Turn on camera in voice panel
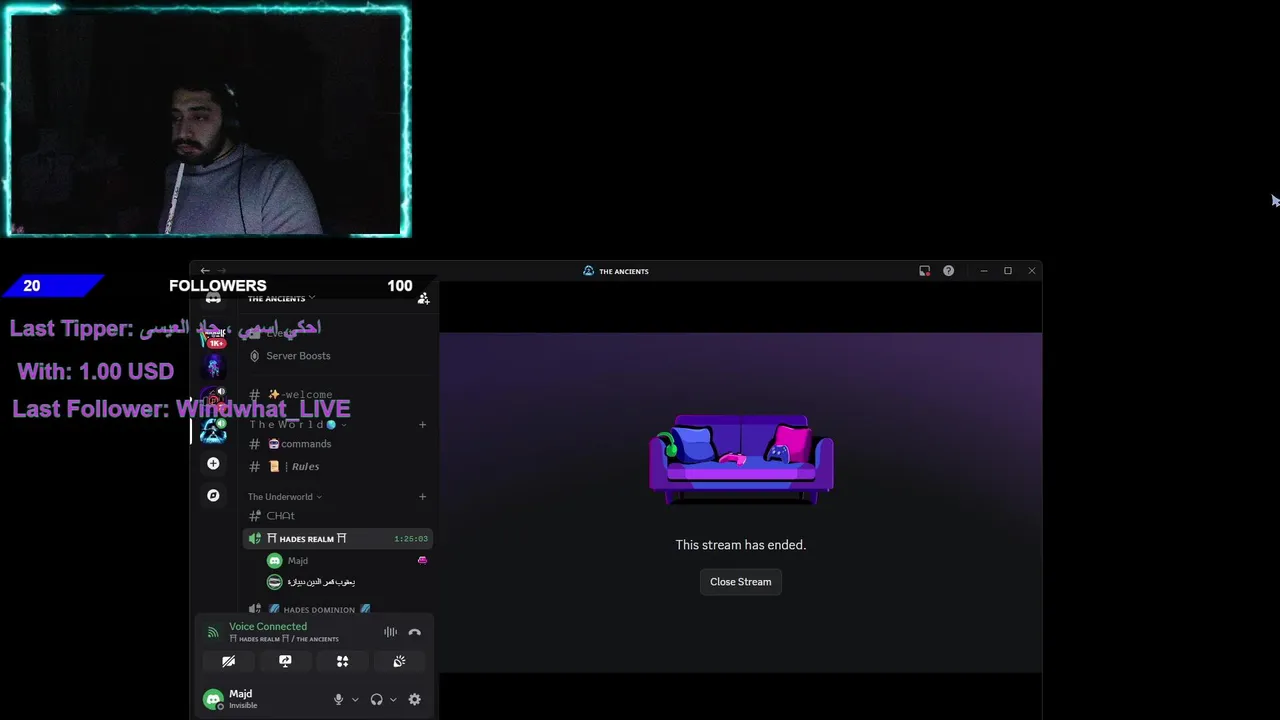 click(x=228, y=661)
